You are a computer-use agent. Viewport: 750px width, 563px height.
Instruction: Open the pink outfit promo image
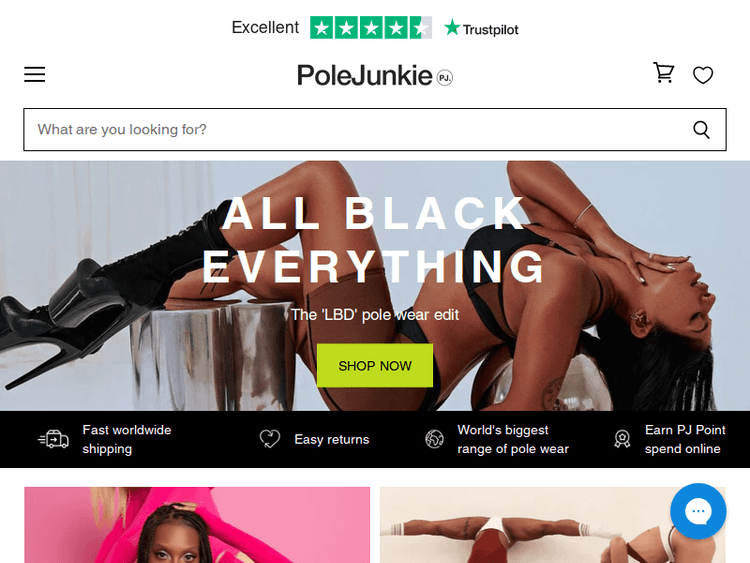pos(197,525)
